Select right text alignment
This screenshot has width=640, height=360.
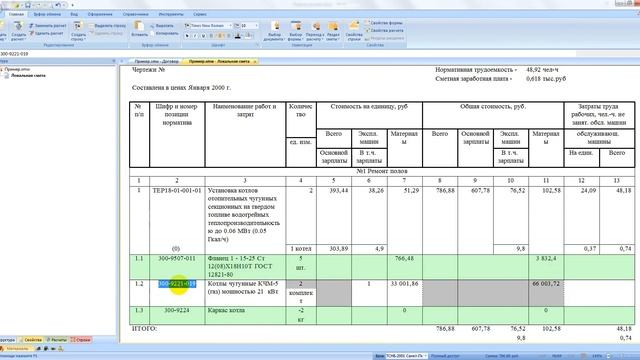[228, 36]
